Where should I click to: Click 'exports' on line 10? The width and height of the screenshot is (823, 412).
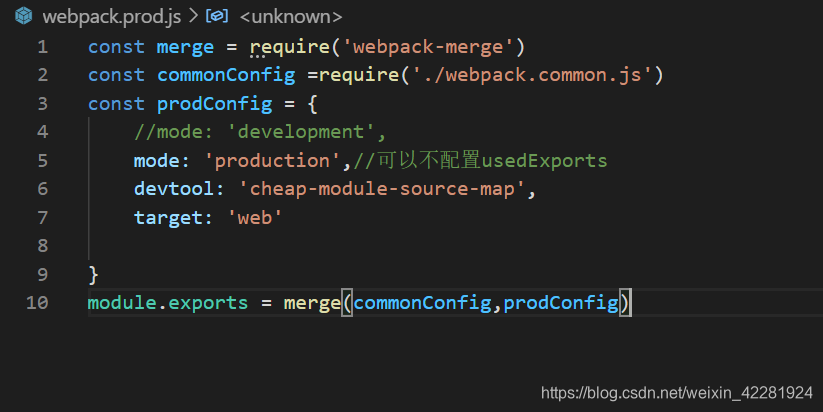[208, 303]
